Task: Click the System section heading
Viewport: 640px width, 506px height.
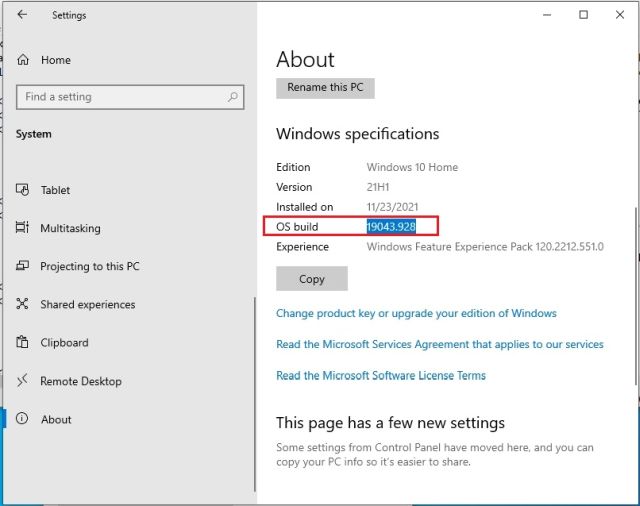Action: pyautogui.click(x=33, y=134)
